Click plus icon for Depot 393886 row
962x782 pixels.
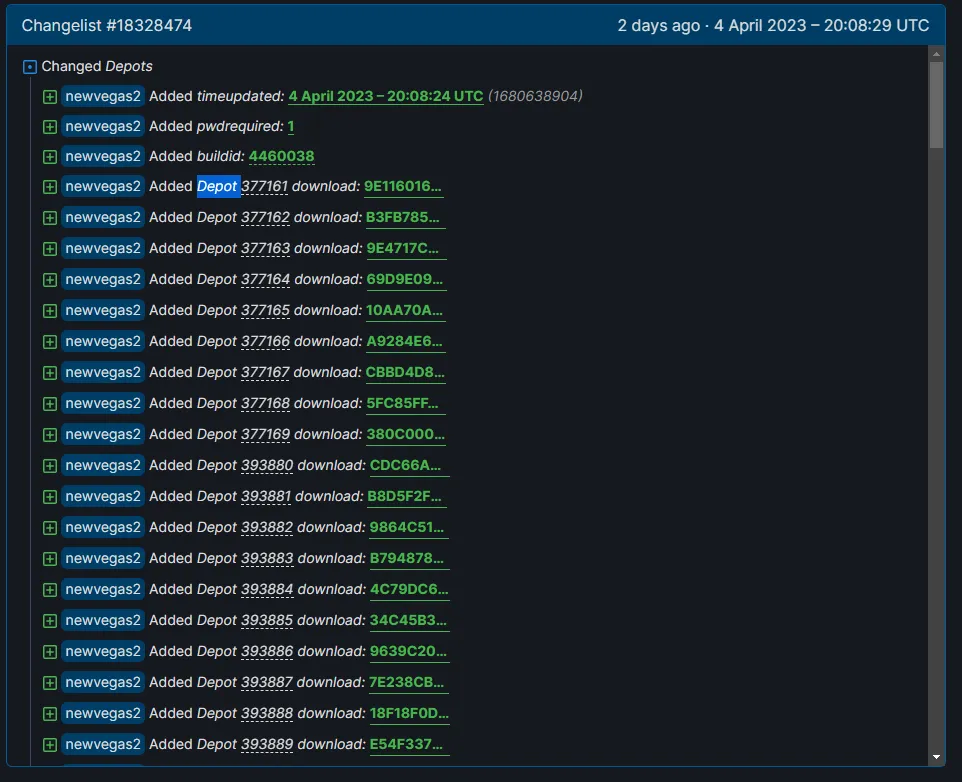[x=50, y=652]
